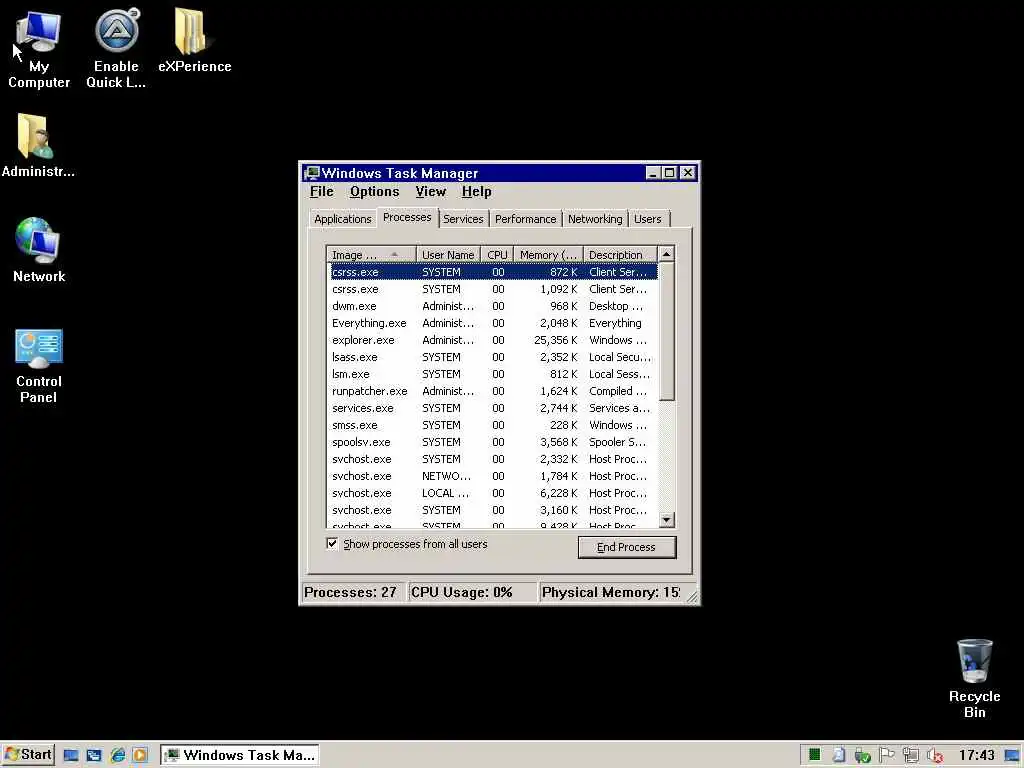This screenshot has width=1024, height=768.
Task: Select the eXPerience folder icon
Action: 195,40
